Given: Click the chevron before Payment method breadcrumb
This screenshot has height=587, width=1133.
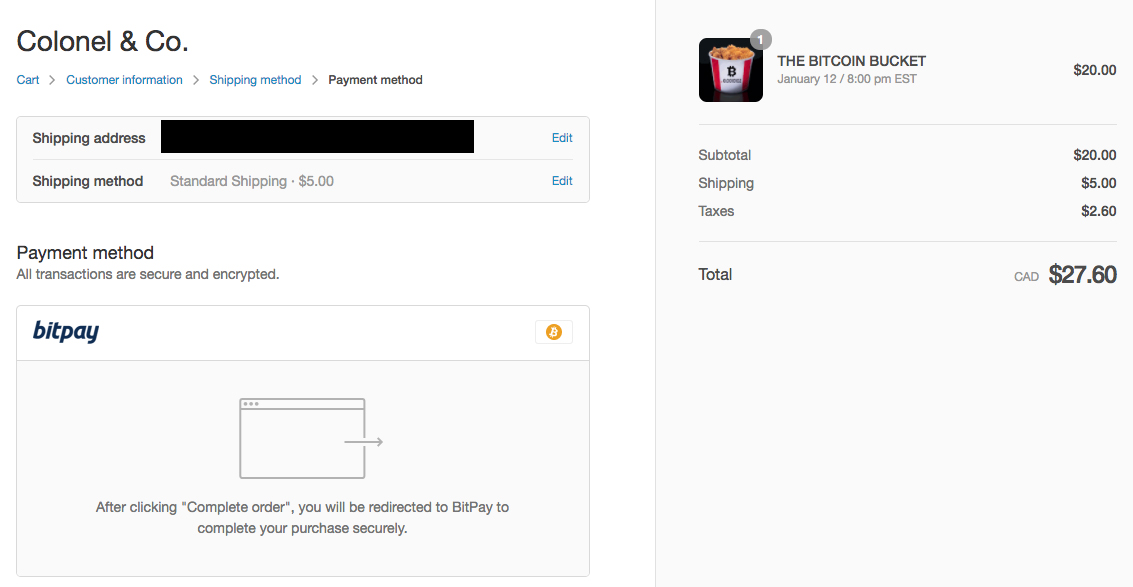Looking at the screenshot, I should (315, 80).
